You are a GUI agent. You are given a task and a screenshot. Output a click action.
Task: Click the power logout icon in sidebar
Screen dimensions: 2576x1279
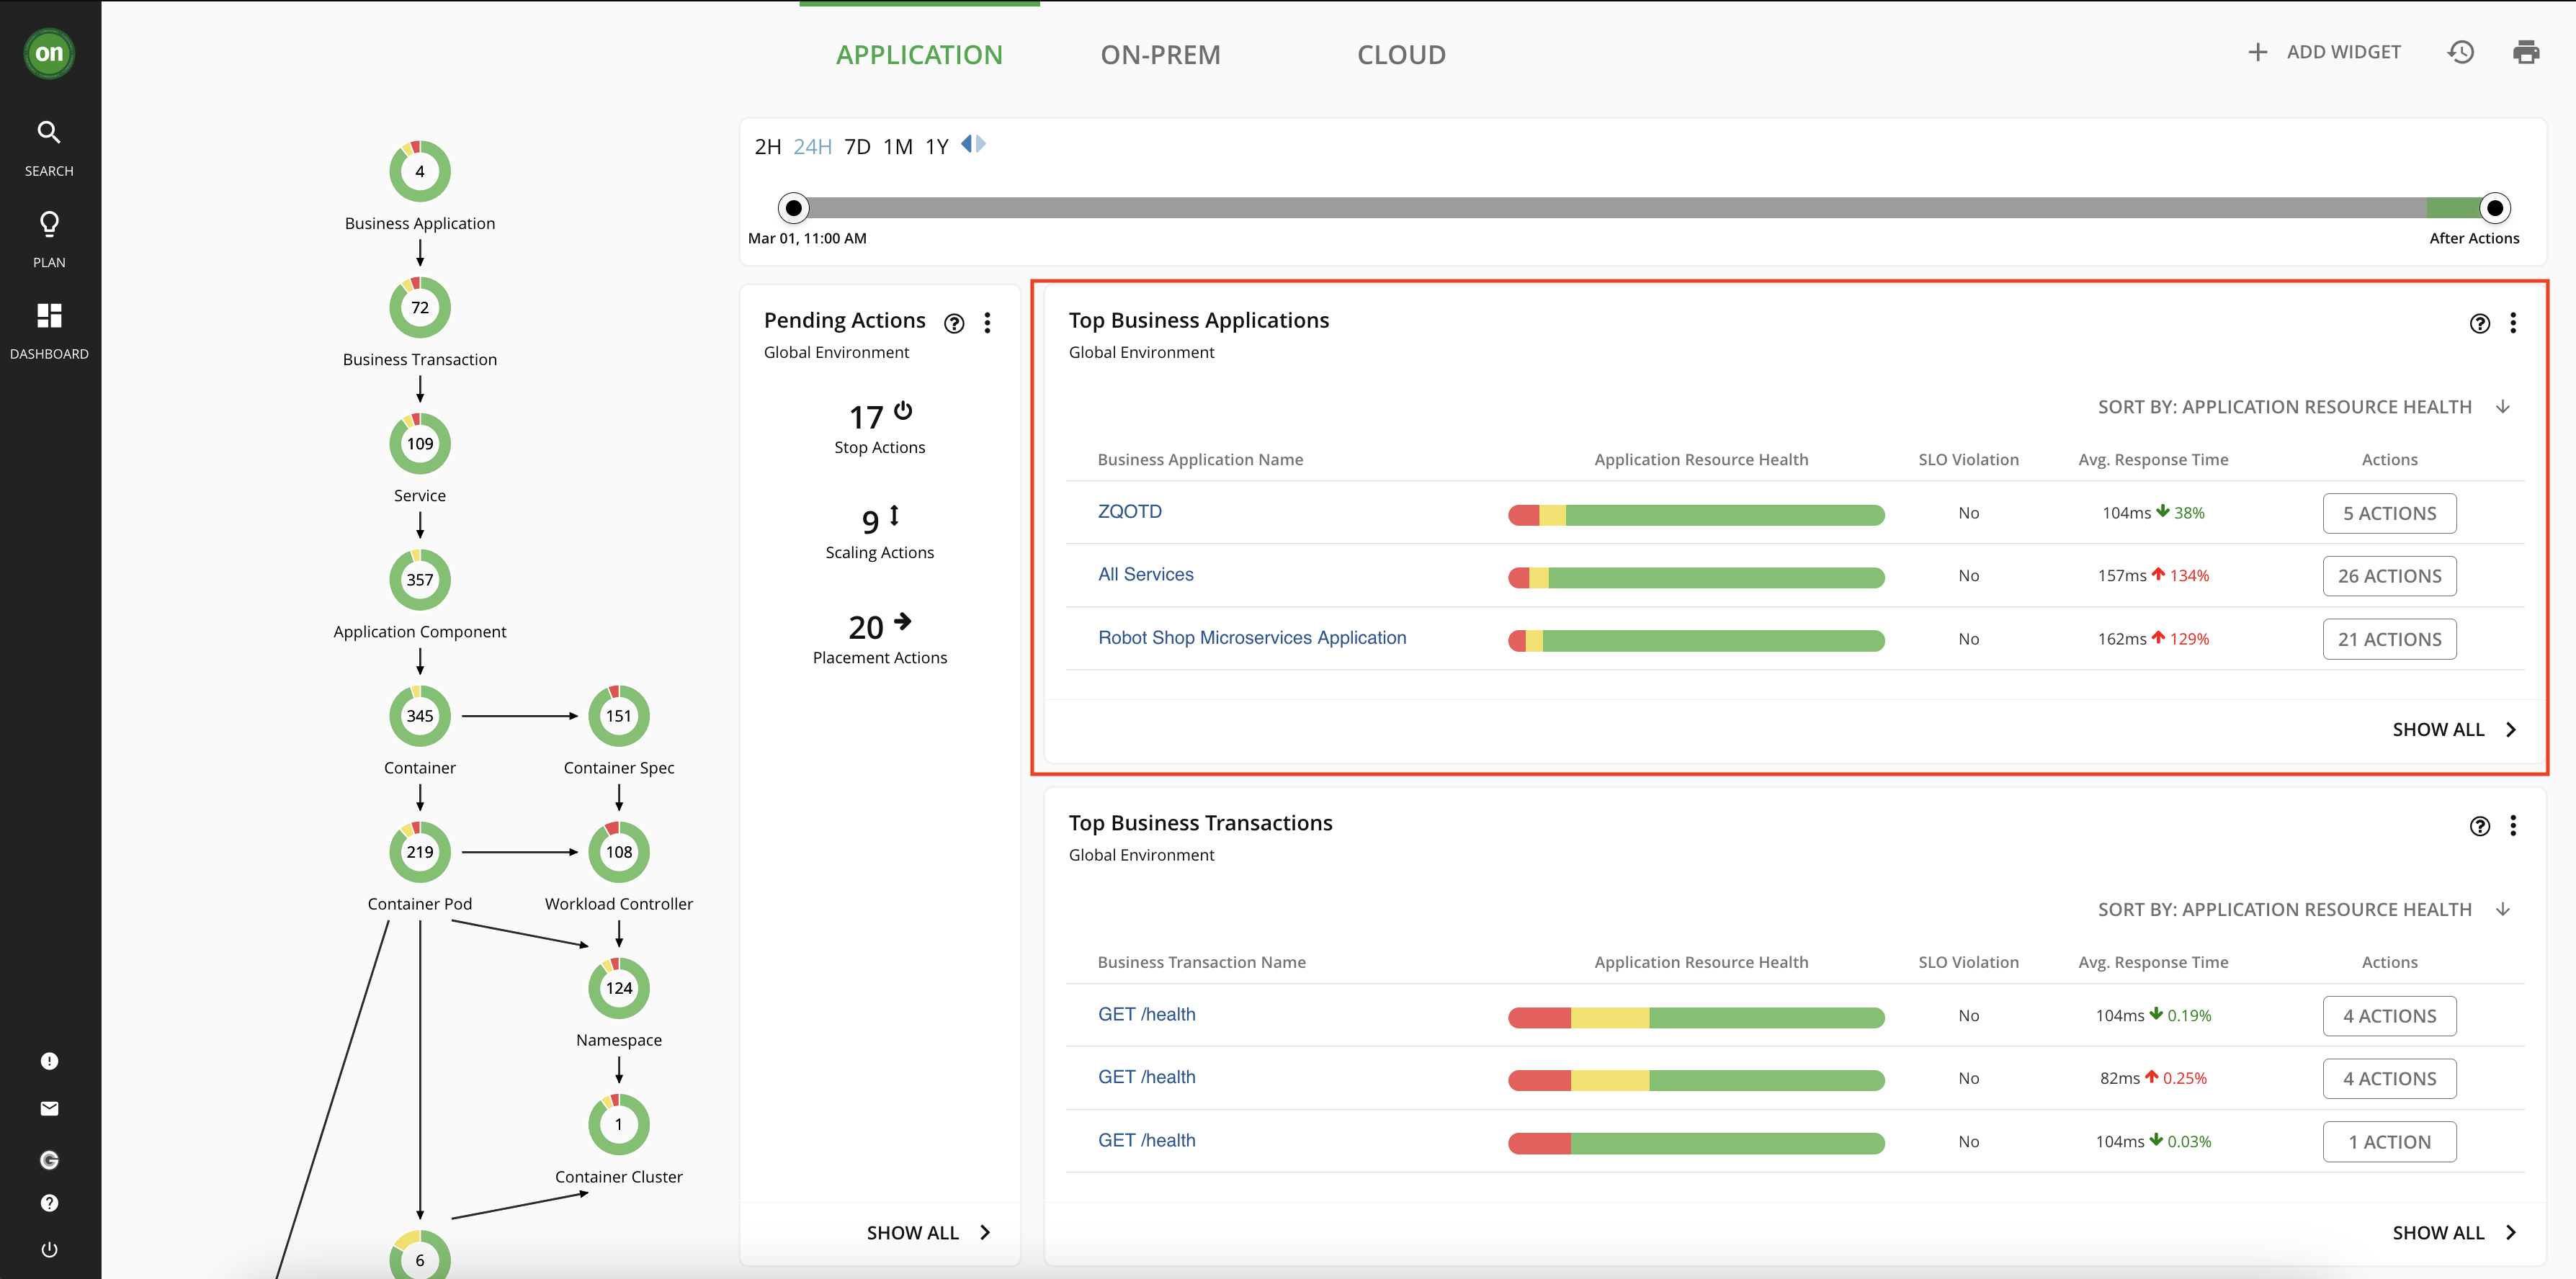click(x=49, y=1250)
